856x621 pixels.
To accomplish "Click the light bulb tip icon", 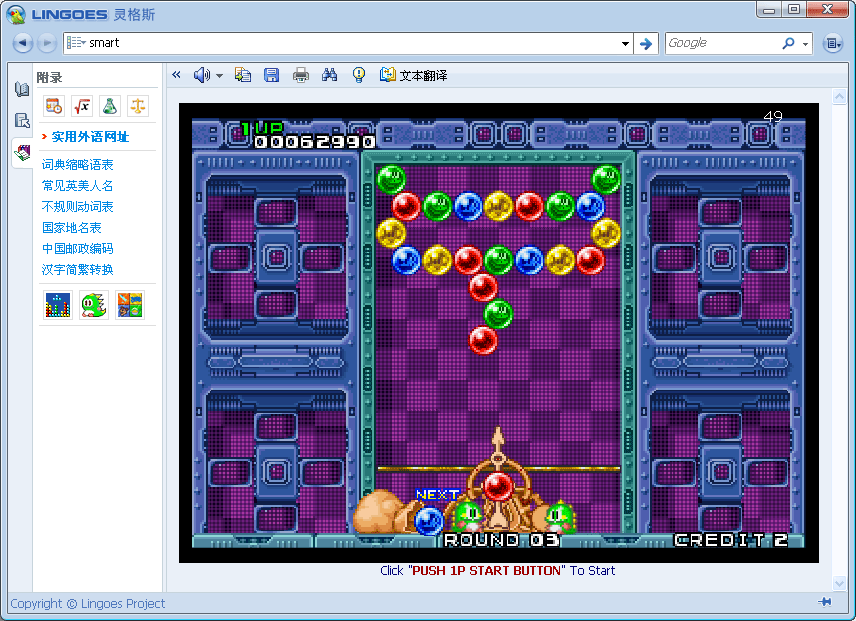I will coord(359,75).
